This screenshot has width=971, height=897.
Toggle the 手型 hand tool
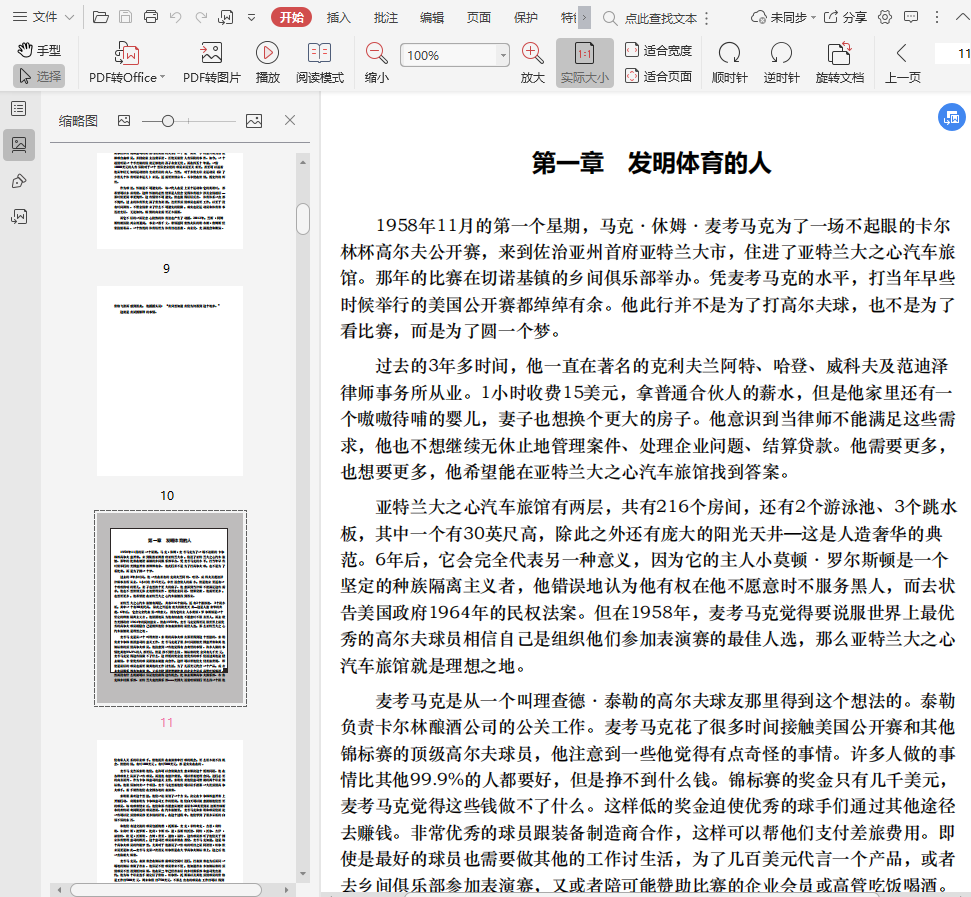point(40,50)
